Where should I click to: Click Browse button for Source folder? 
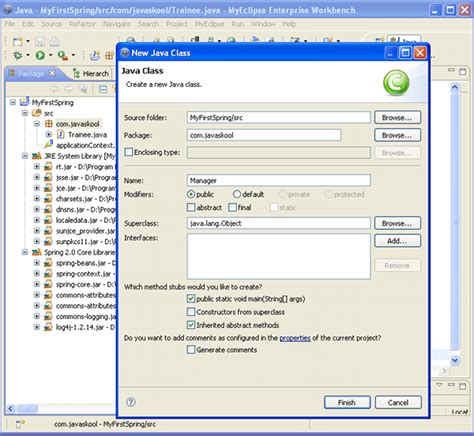(x=397, y=117)
